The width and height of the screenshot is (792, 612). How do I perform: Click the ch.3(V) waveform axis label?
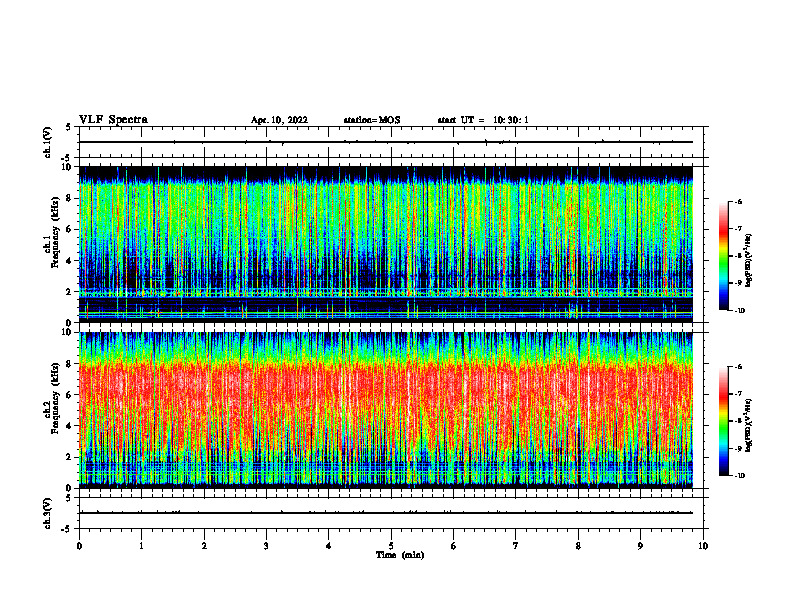[48, 514]
